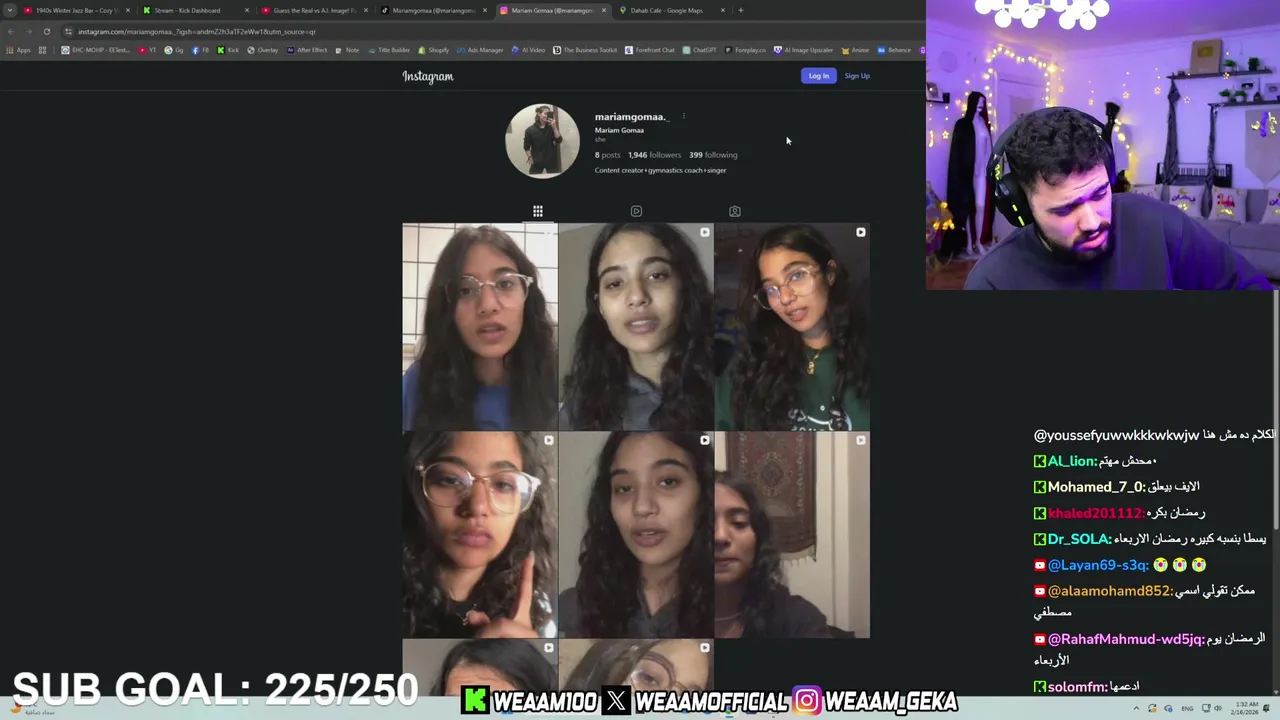The height and width of the screenshot is (720, 1280).
Task: Open the Forefront Chat bookmark
Action: tap(650, 50)
